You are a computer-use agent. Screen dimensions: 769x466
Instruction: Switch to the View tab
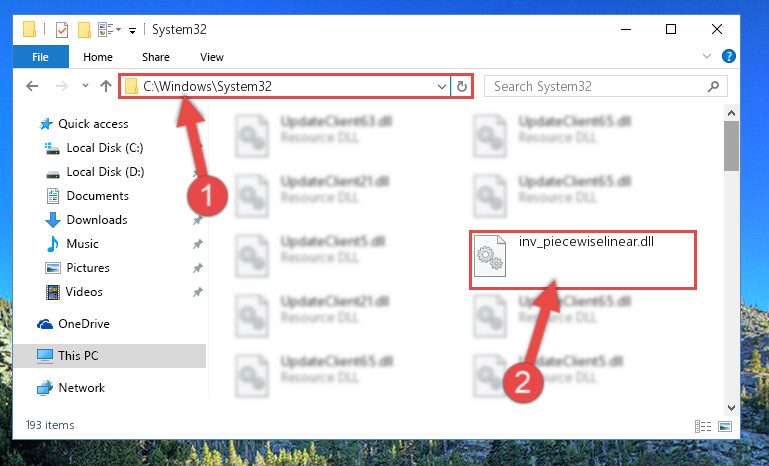point(212,57)
